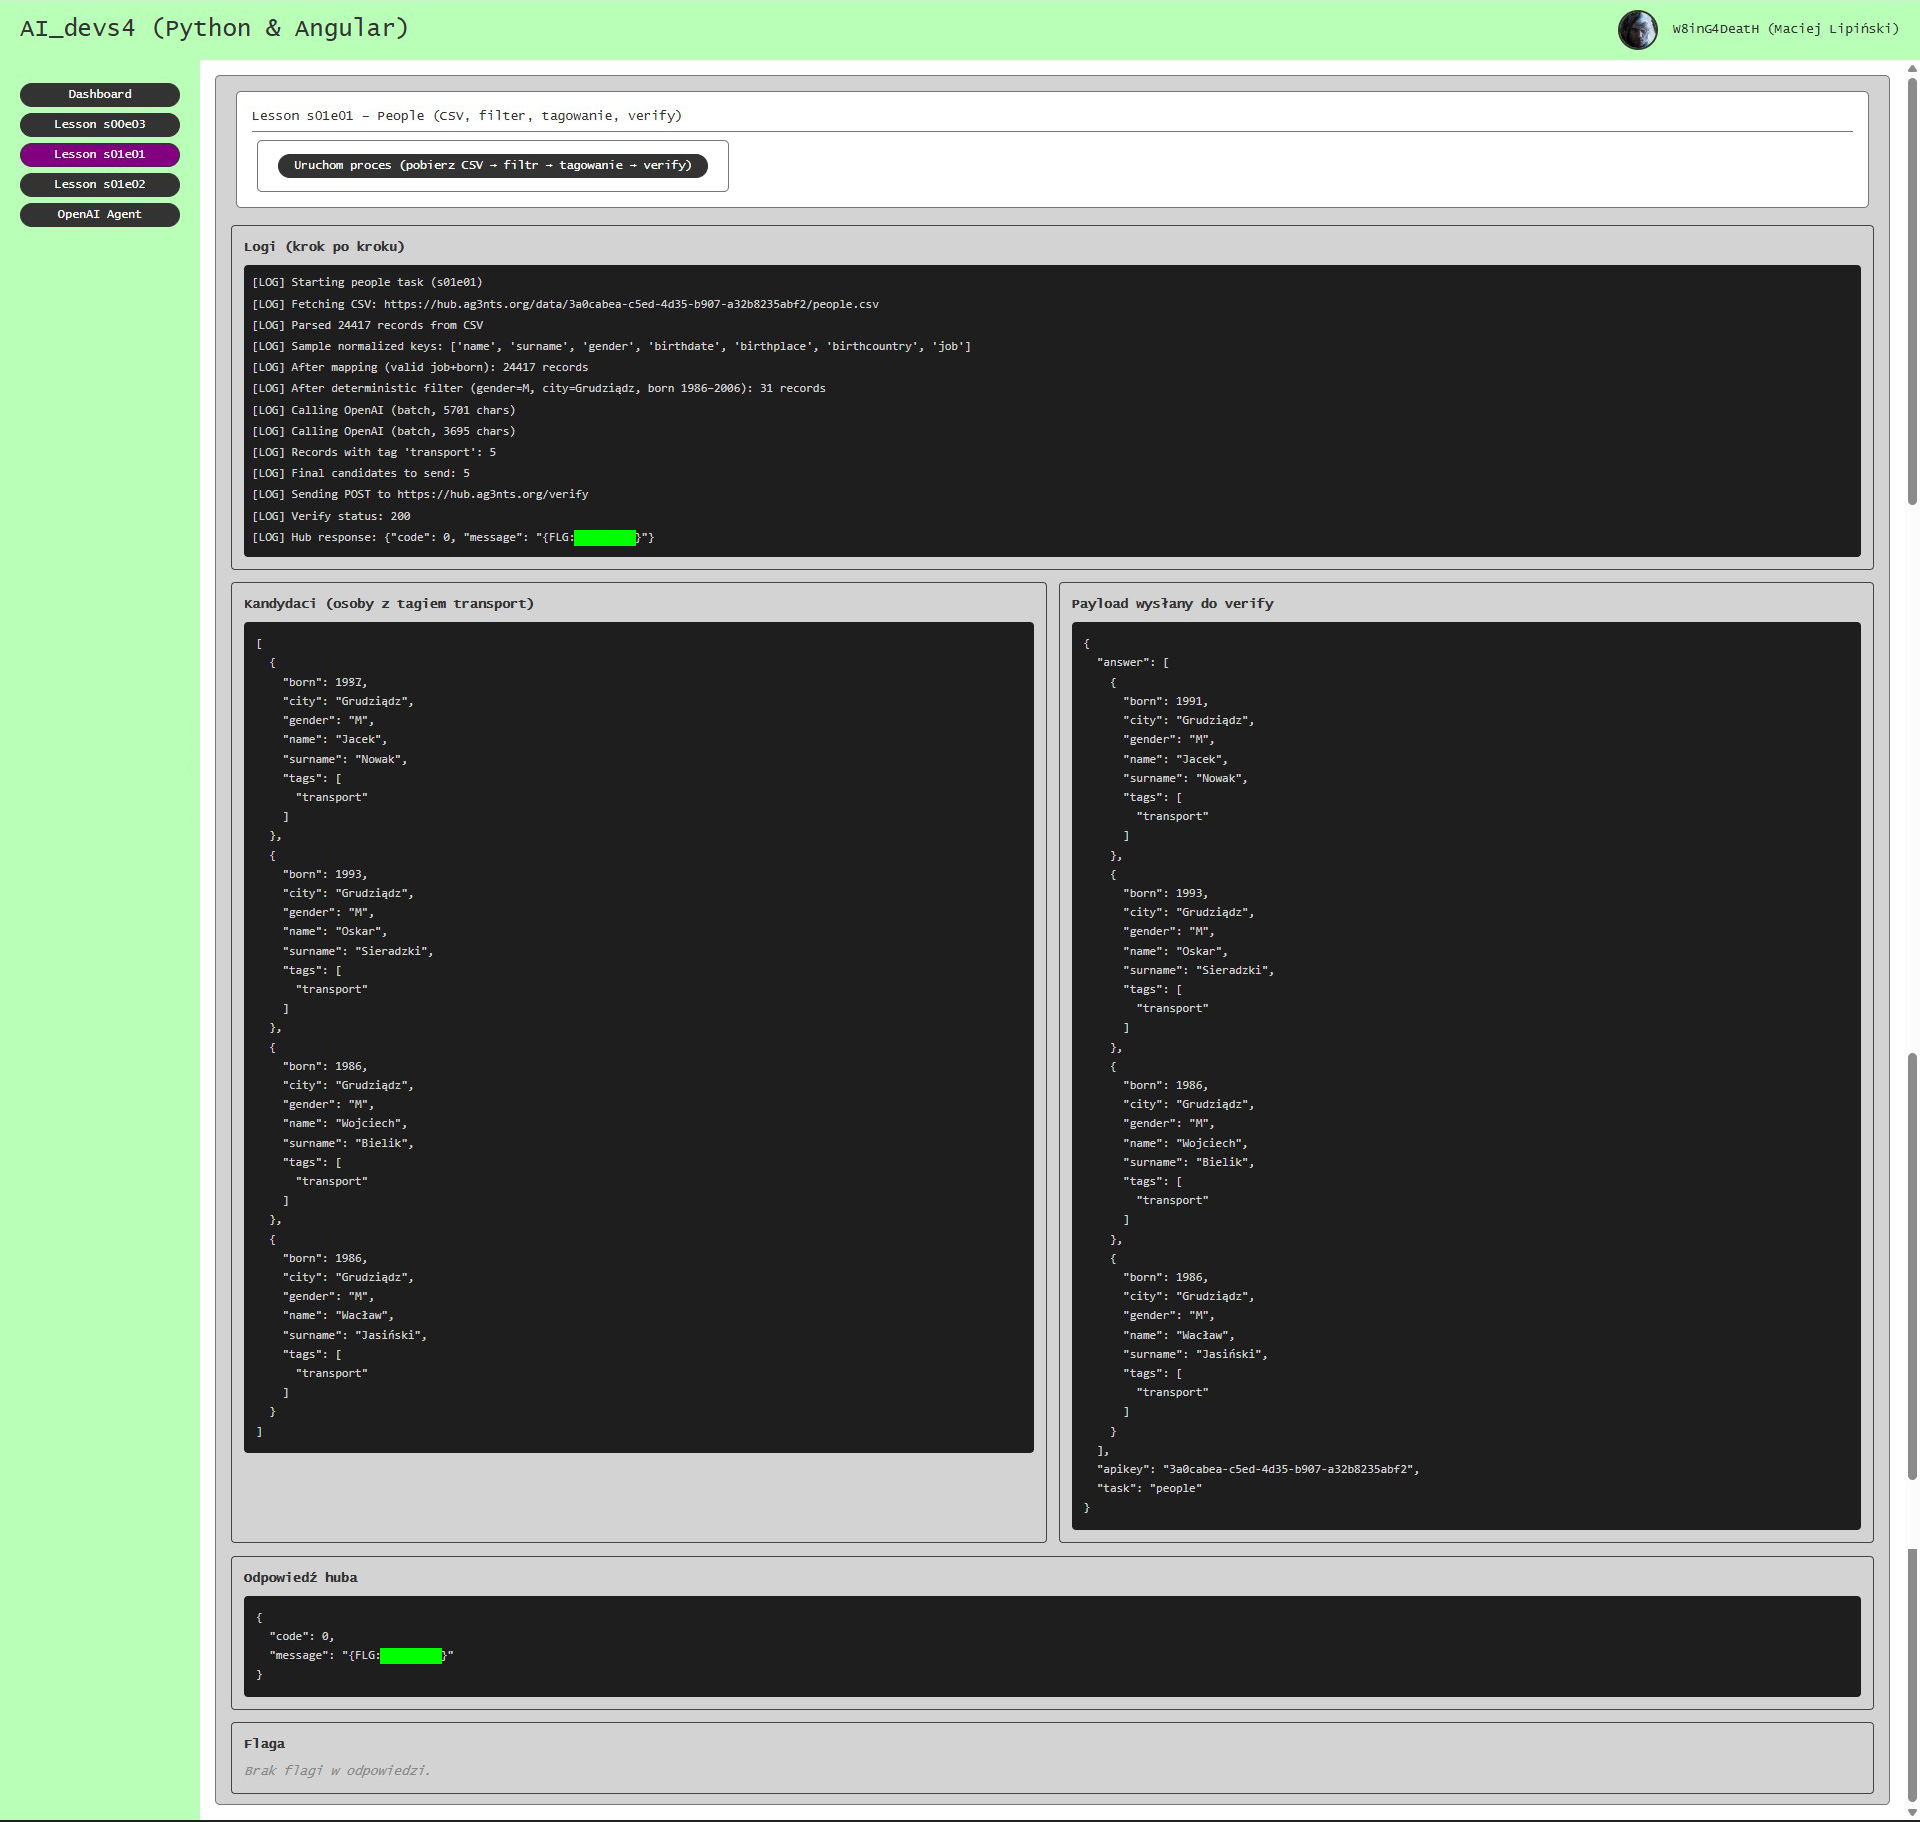
Task: Open the Dashboard page
Action: point(100,94)
